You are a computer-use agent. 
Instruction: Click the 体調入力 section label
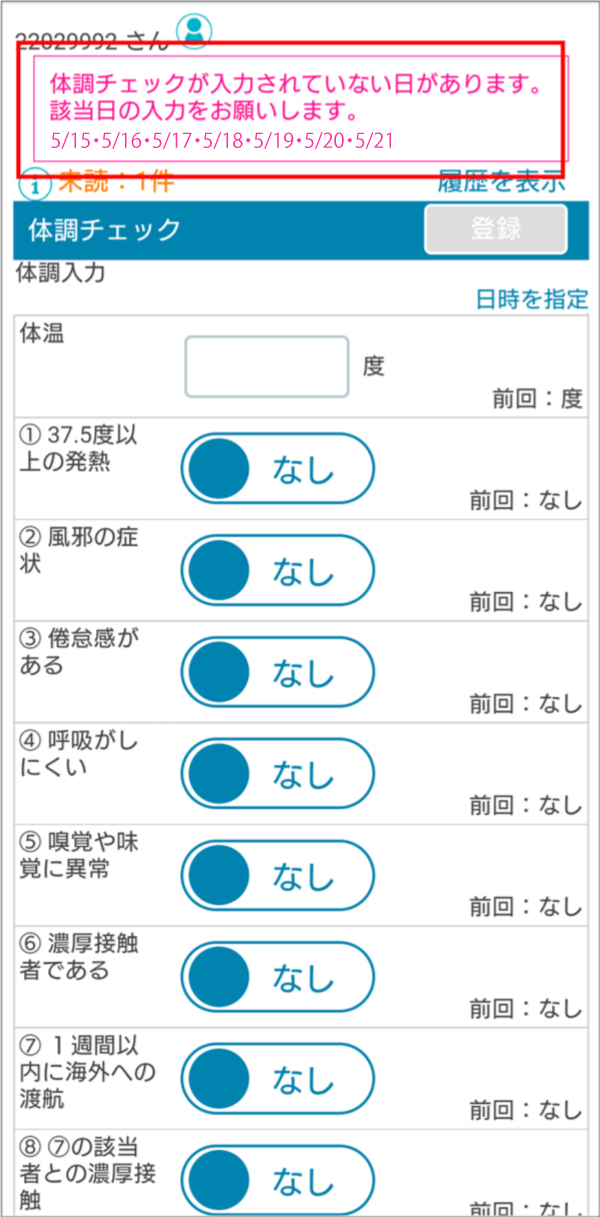pos(61,273)
